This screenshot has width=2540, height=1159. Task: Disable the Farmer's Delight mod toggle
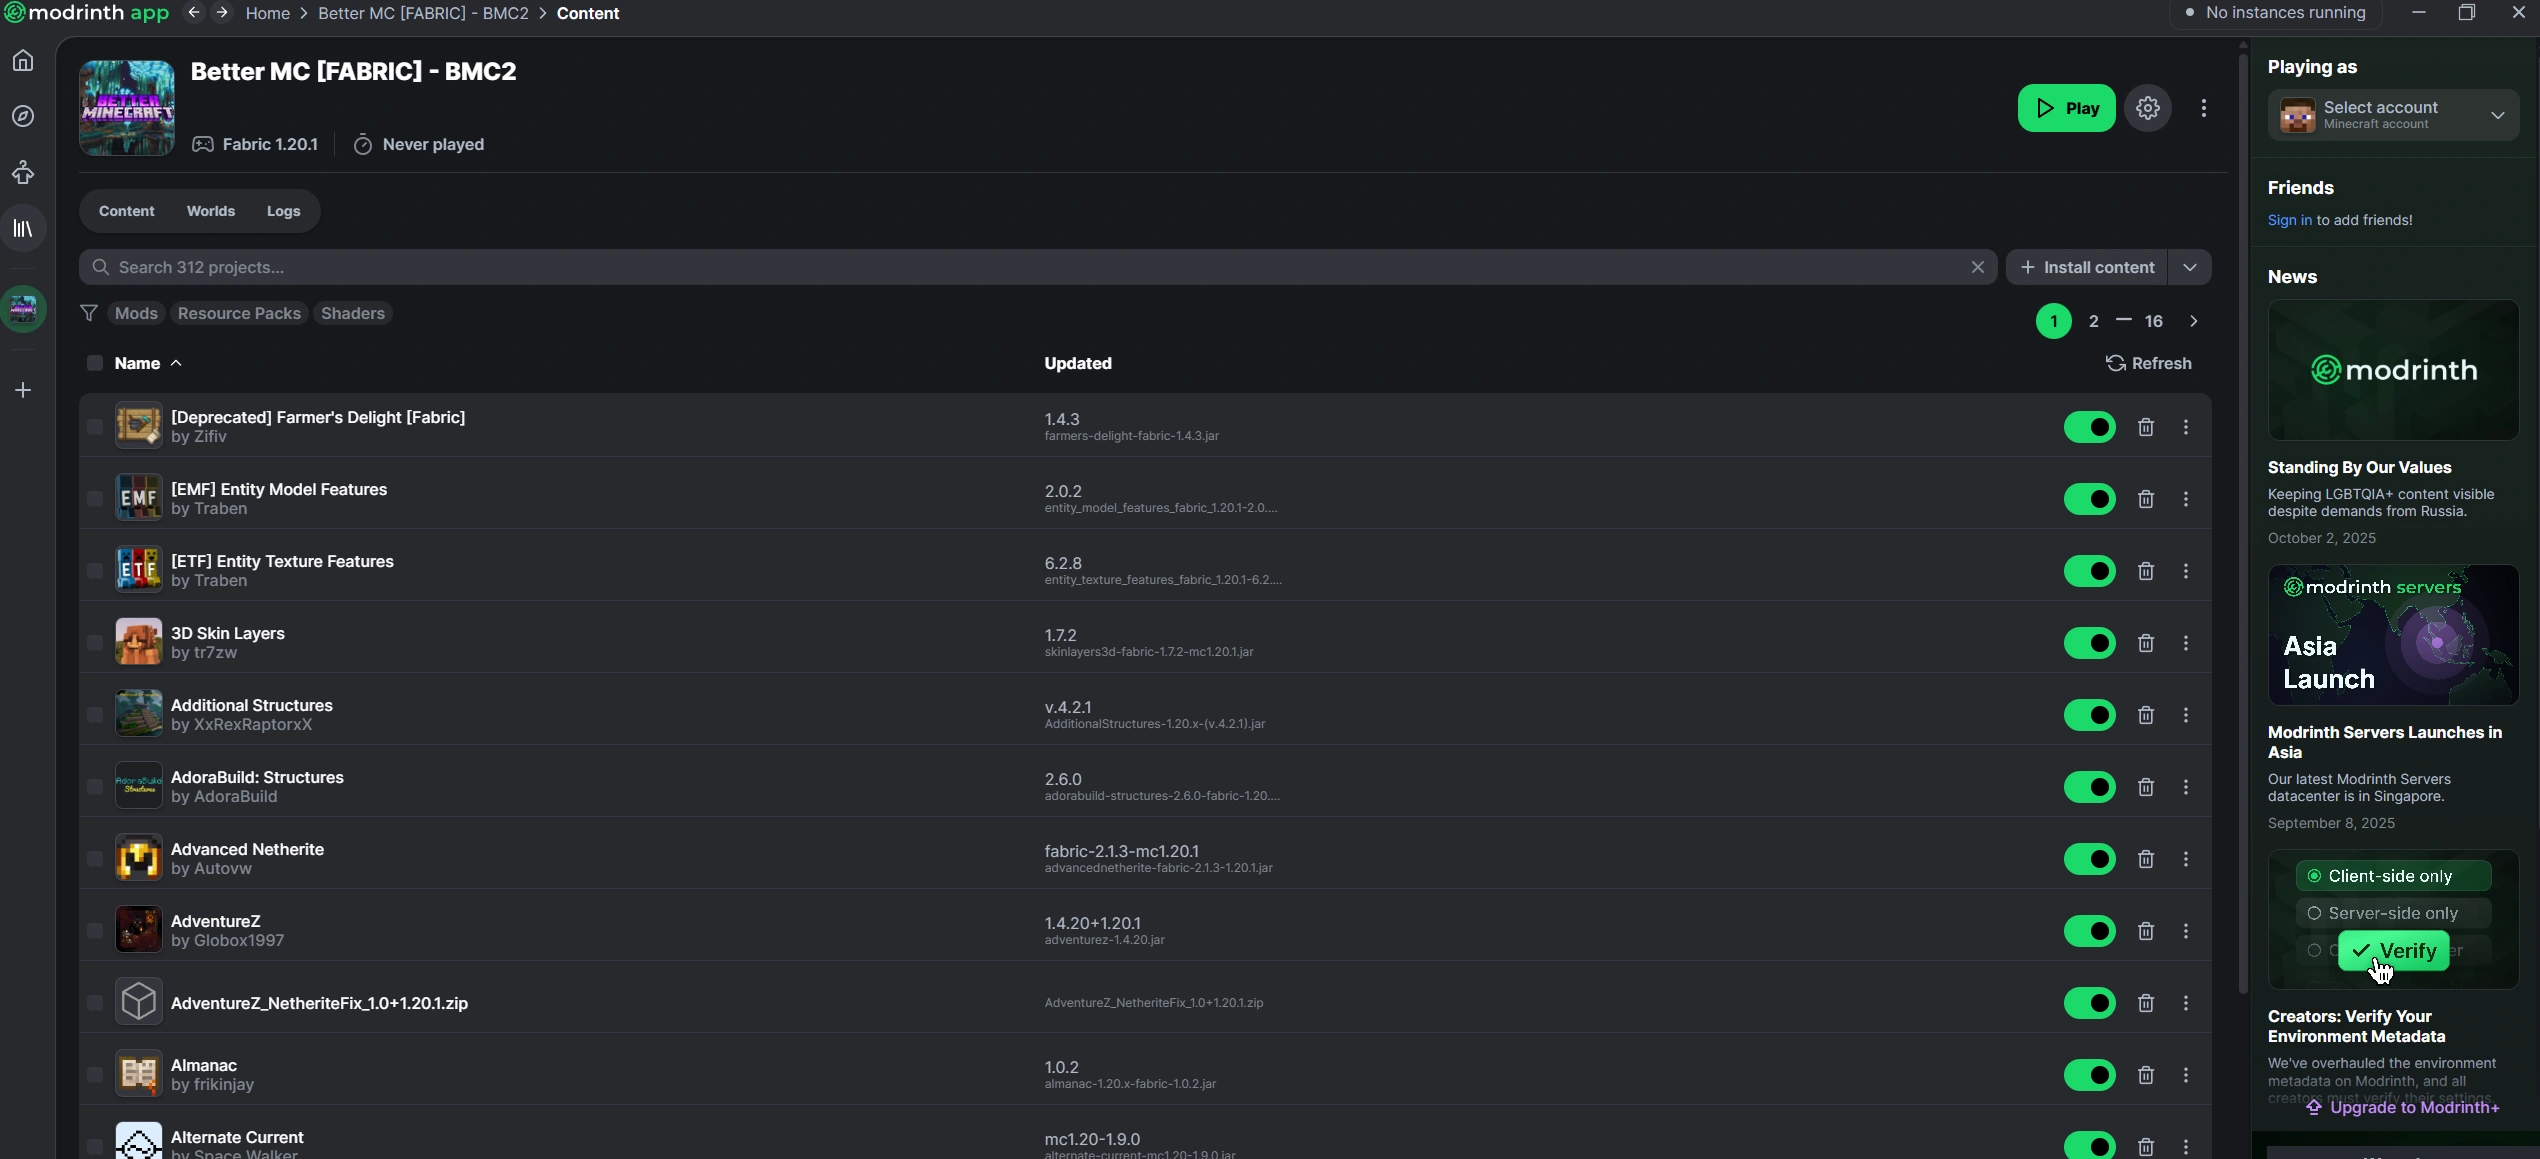click(2090, 427)
